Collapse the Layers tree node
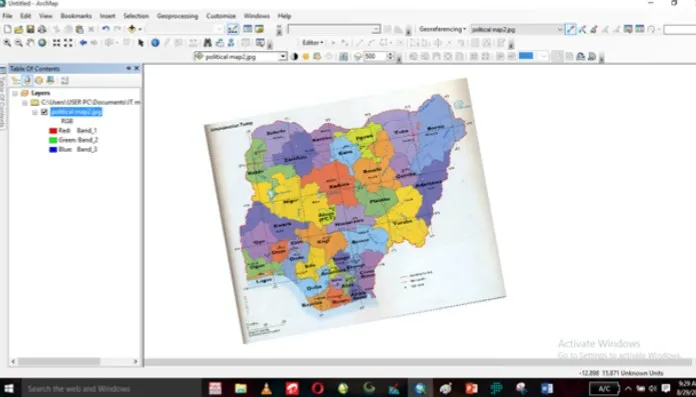Screen dimensions: 696x397 coord(15,93)
